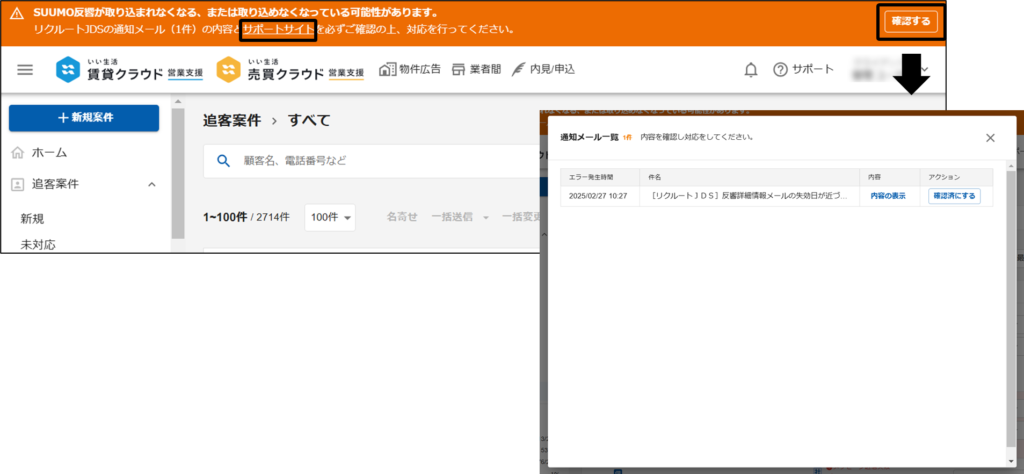Click the warning triangle icon in banner
The image size is (1024, 474).
pos(17,14)
